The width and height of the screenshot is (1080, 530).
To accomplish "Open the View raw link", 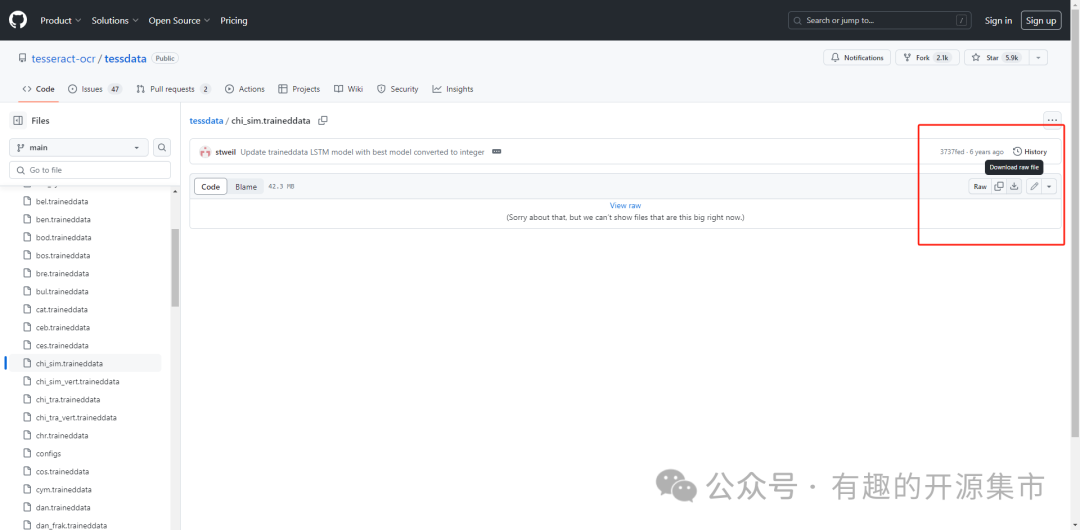I will tap(625, 205).
